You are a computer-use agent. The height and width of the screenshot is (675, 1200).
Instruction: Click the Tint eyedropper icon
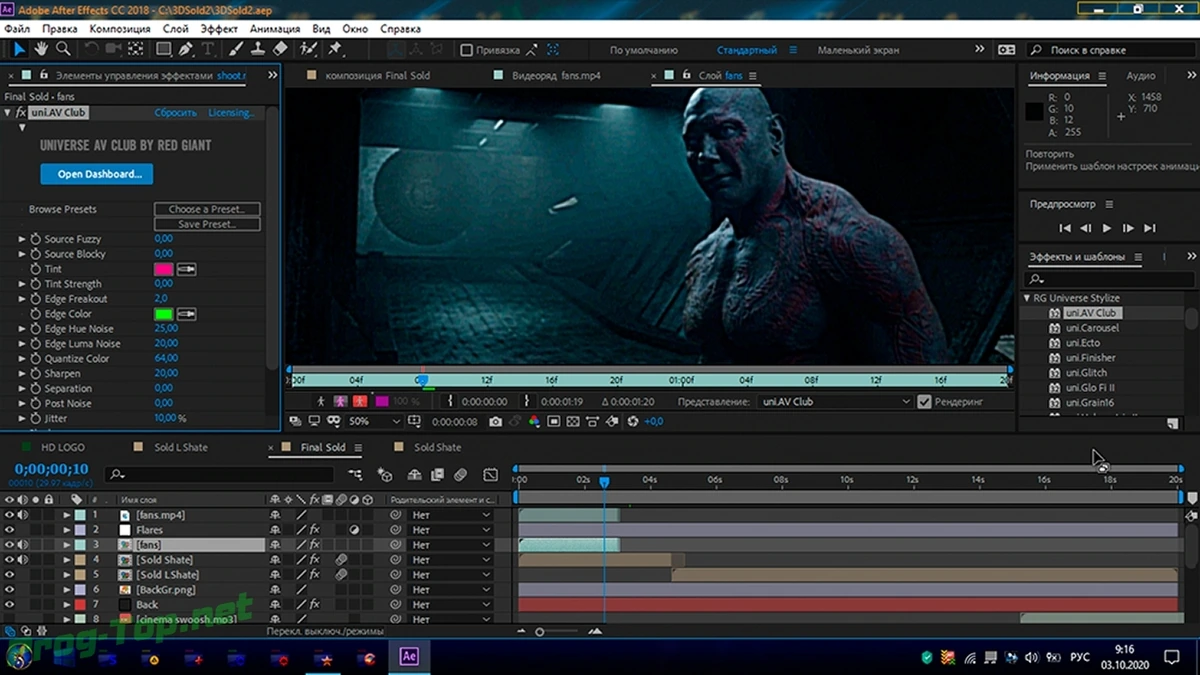click(187, 269)
